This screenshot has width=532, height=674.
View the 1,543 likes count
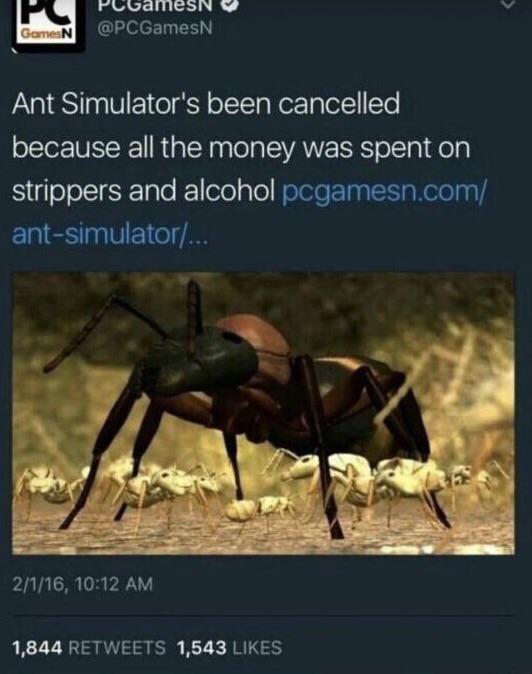coord(202,647)
